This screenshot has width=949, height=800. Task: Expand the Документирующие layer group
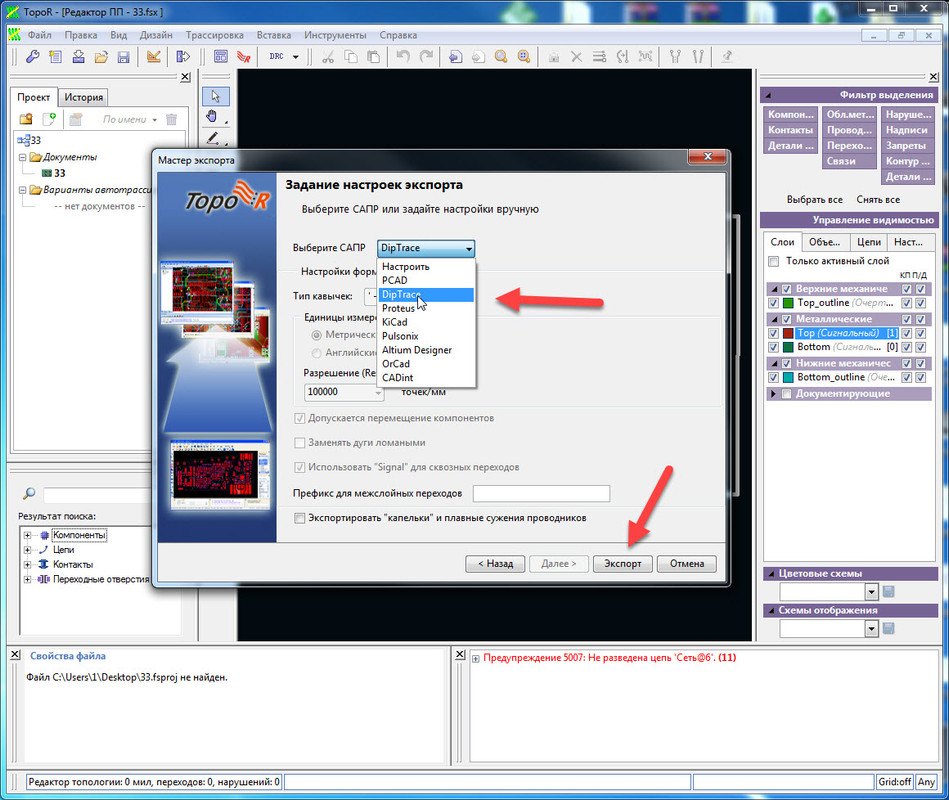pos(773,394)
